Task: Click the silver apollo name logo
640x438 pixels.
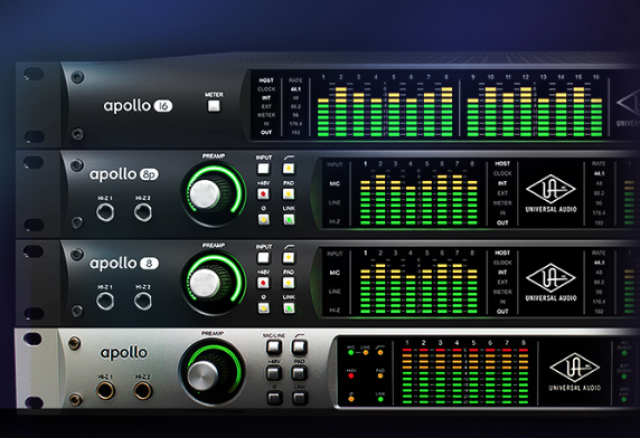Action: coord(124,353)
